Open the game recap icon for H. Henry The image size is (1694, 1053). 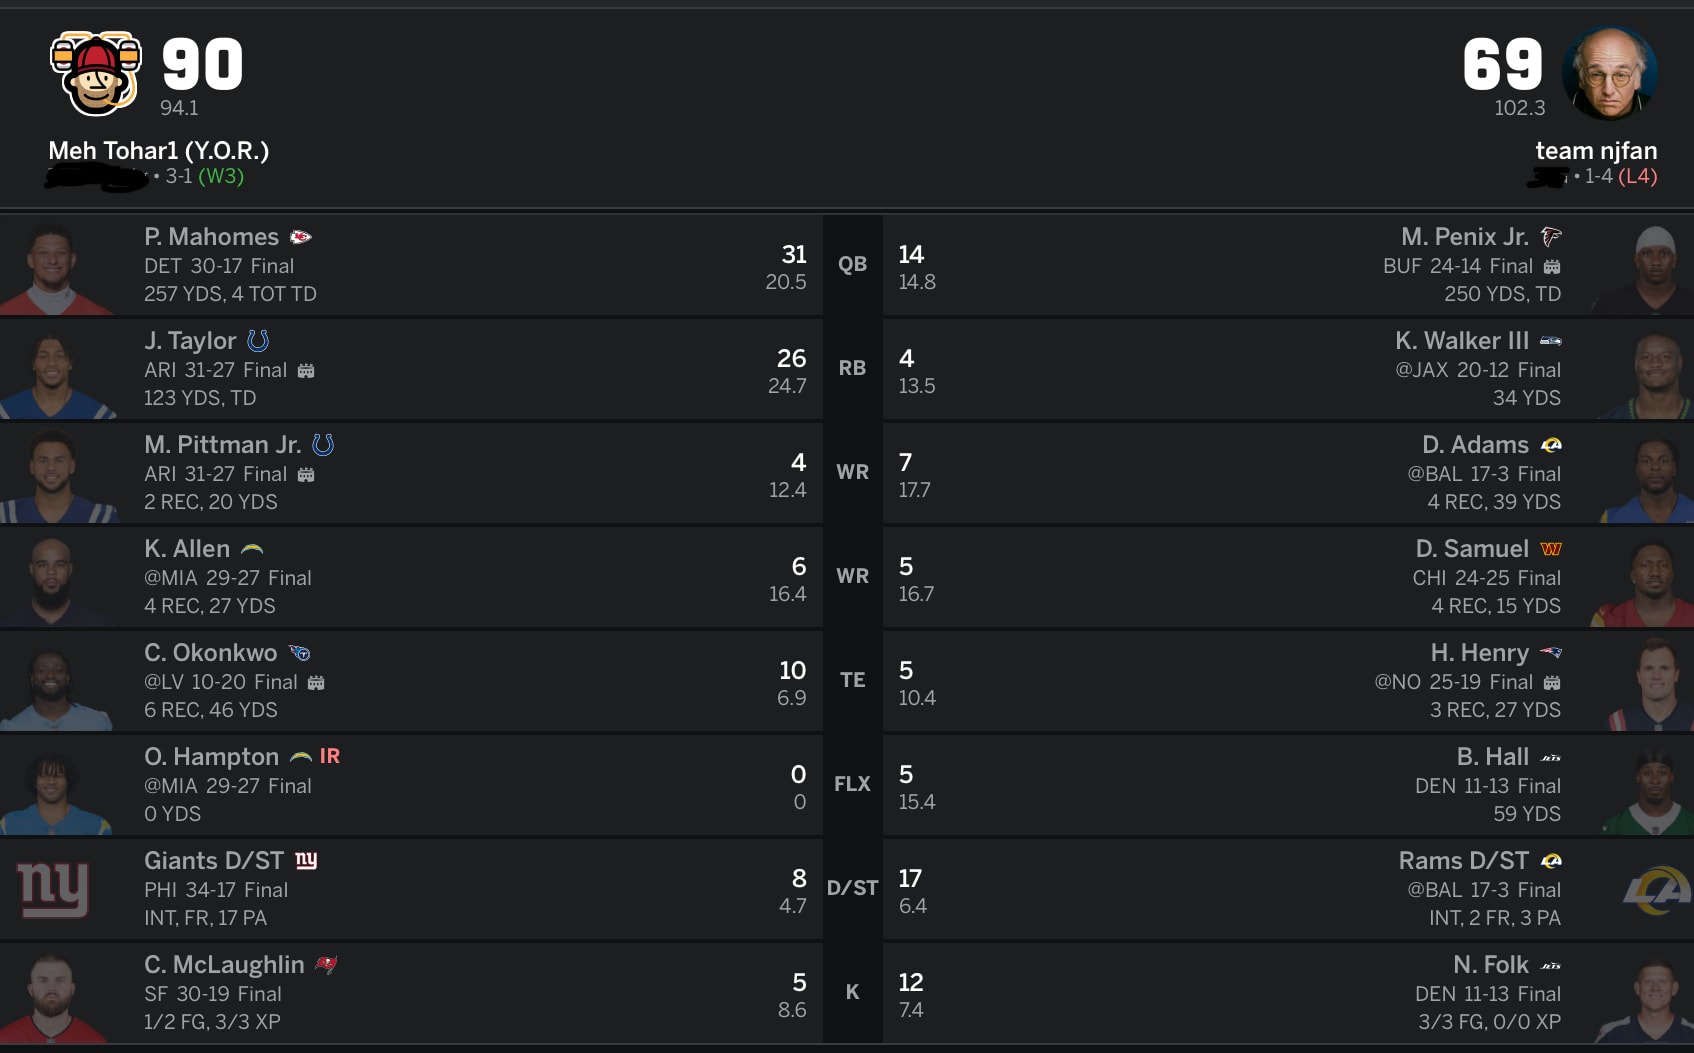point(1551,683)
